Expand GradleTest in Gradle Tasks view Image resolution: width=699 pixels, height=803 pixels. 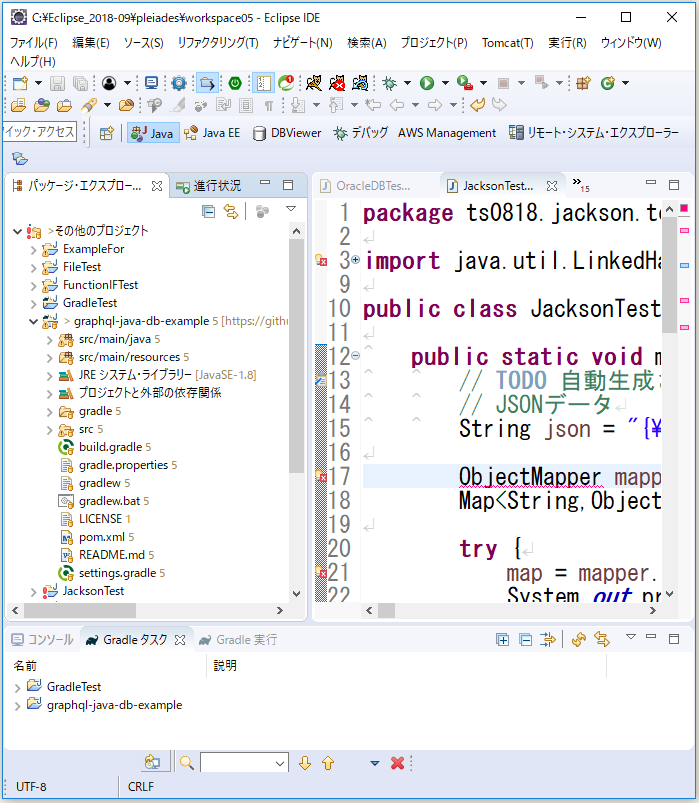click(17, 688)
